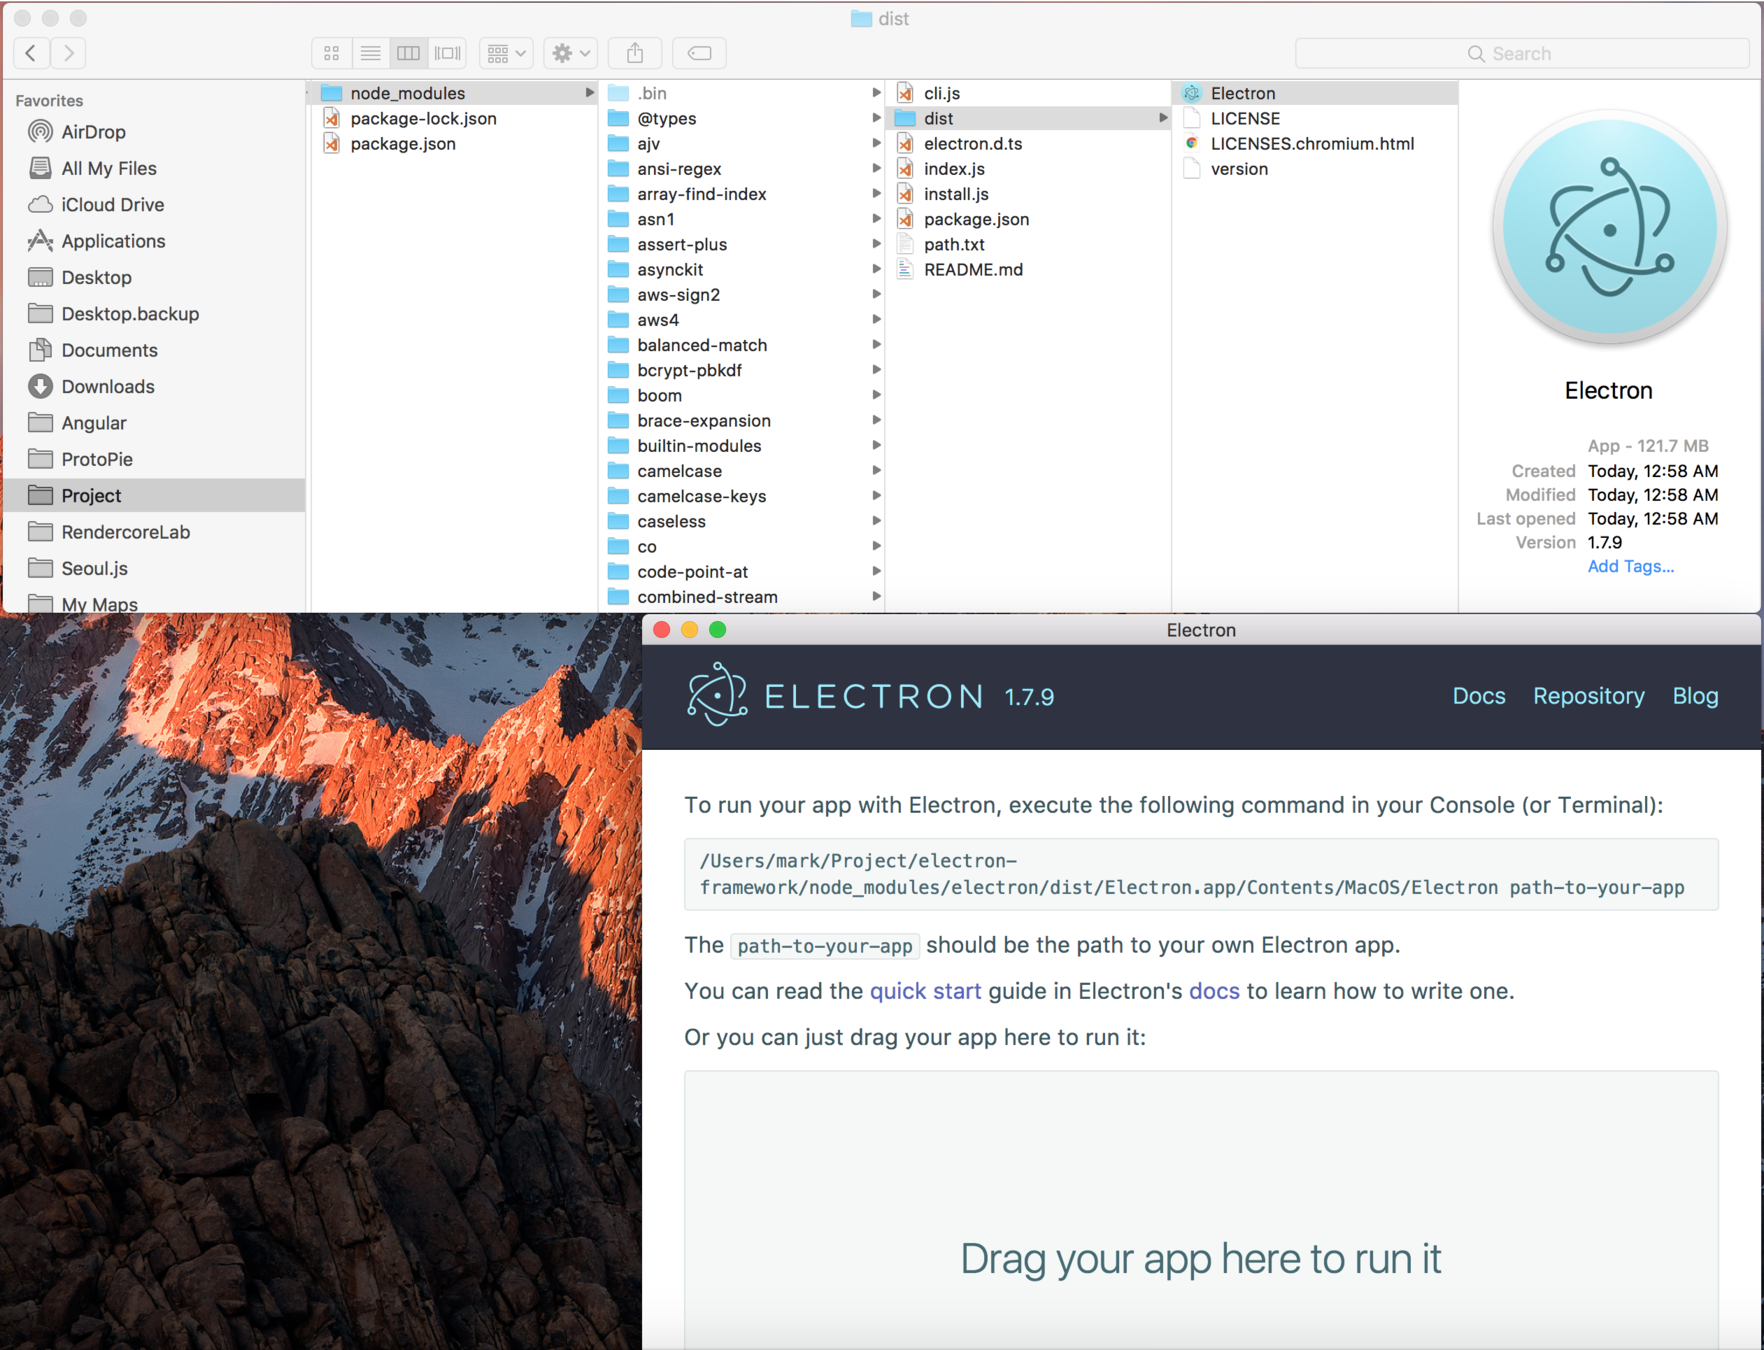Select the .bin folder
Screen dimensions: 1764x1350
tap(742, 93)
